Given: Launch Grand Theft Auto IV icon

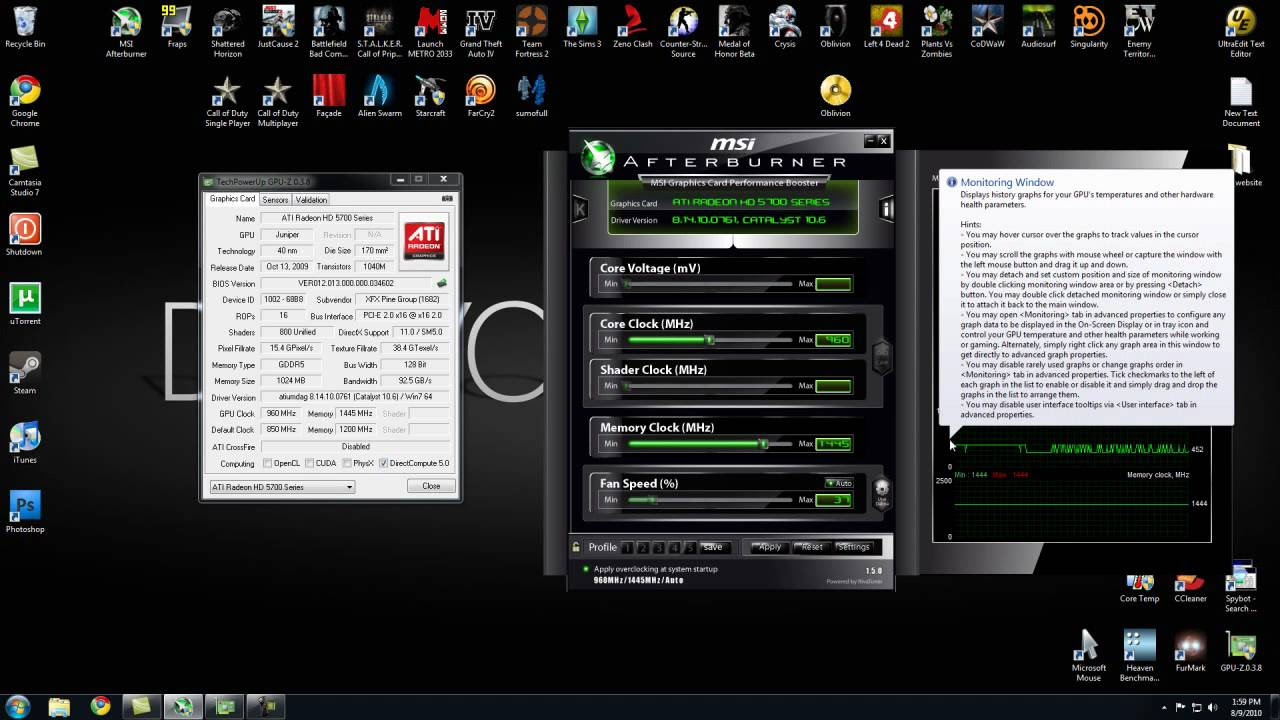Looking at the screenshot, I should (481, 33).
